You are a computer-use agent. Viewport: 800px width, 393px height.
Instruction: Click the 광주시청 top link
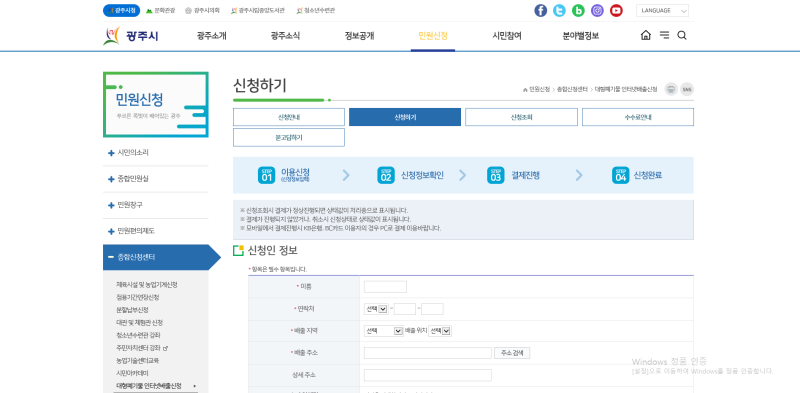(x=121, y=10)
